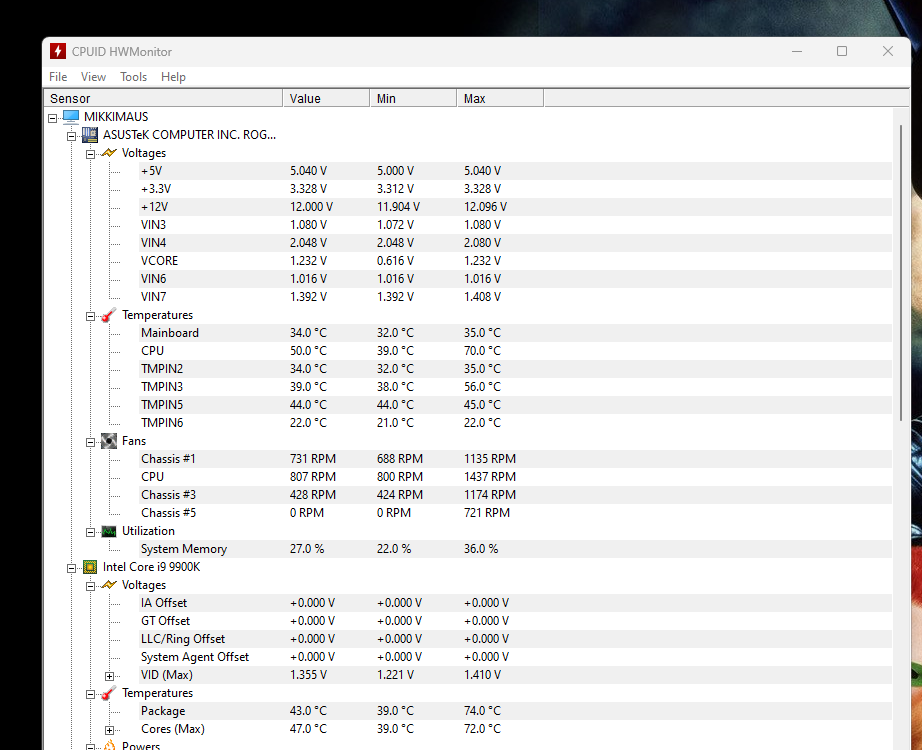The image size is (922, 750).
Task: Collapse the Fans group
Action: pyautogui.click(x=90, y=442)
